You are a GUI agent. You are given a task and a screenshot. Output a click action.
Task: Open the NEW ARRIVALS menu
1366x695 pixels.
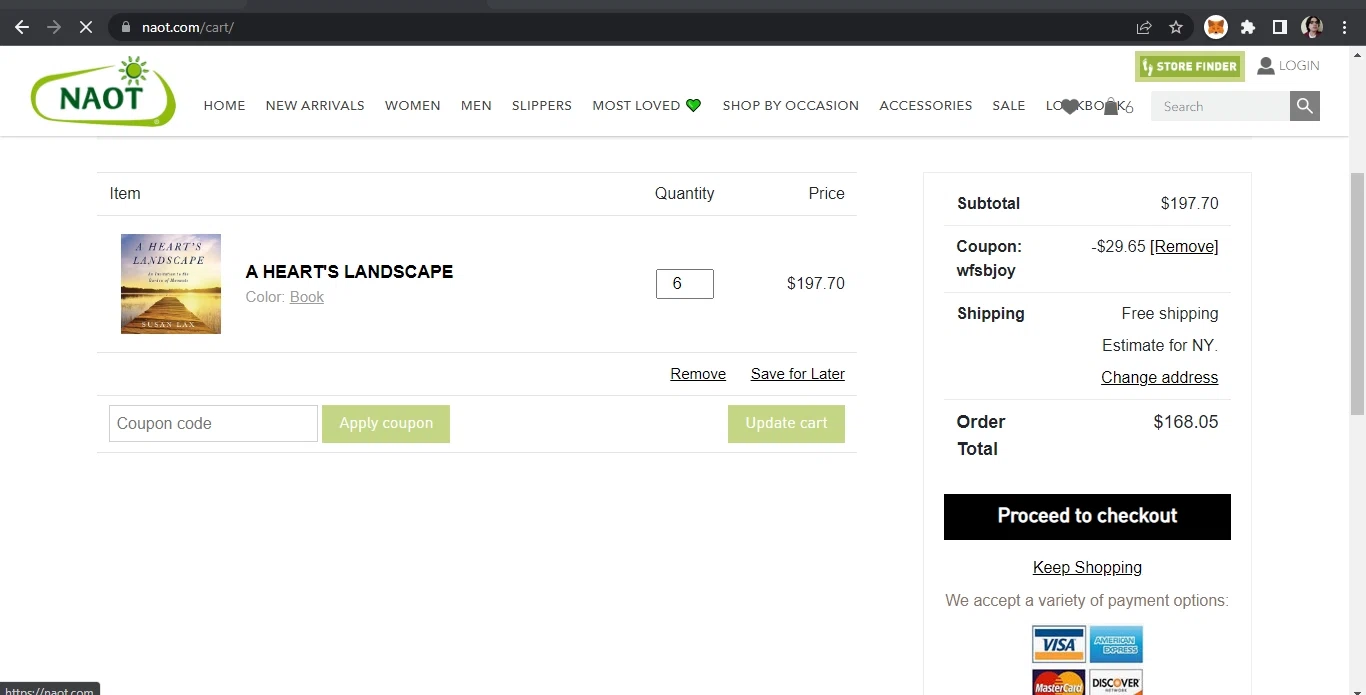pyautogui.click(x=315, y=106)
